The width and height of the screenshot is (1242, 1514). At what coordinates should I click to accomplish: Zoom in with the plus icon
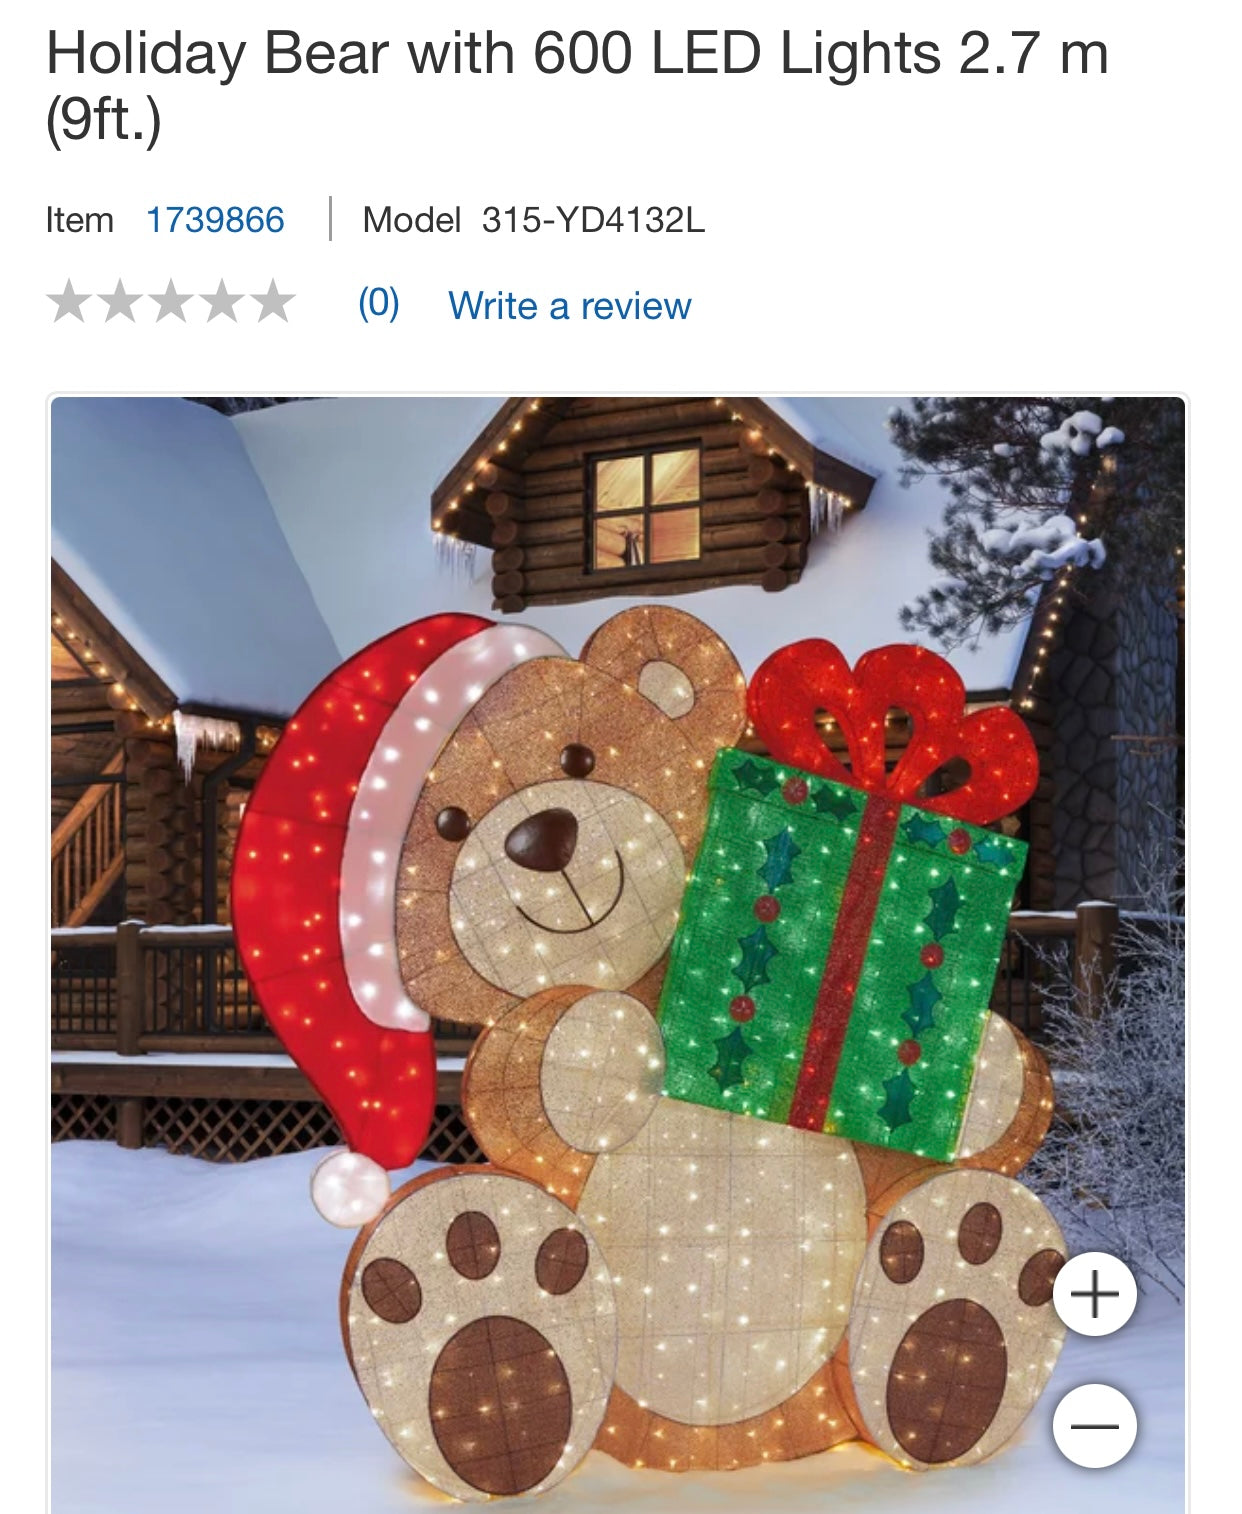[1095, 1294]
